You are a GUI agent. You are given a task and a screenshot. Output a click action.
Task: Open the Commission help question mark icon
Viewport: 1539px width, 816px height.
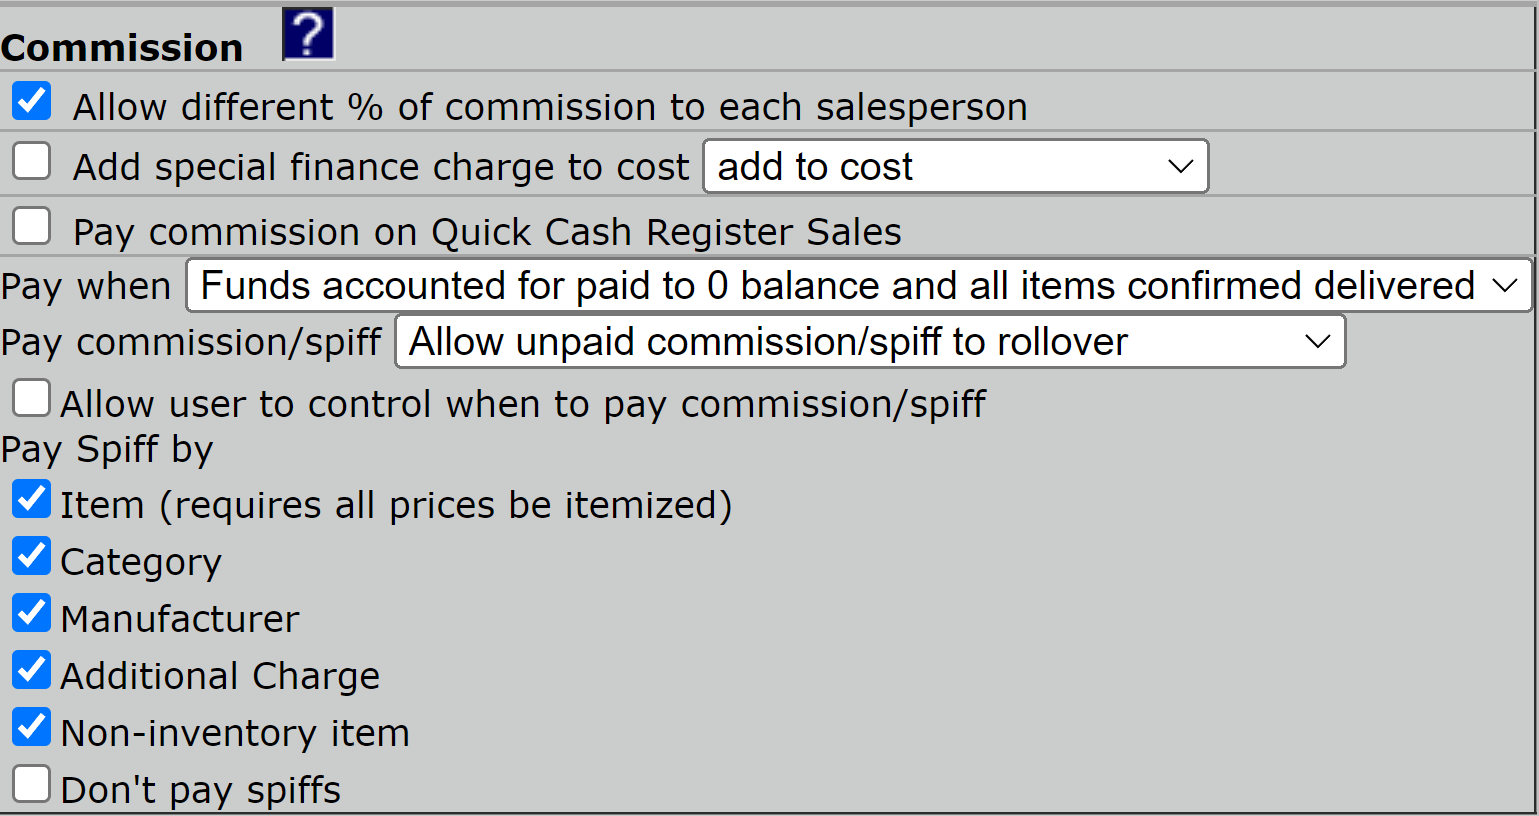coord(308,34)
